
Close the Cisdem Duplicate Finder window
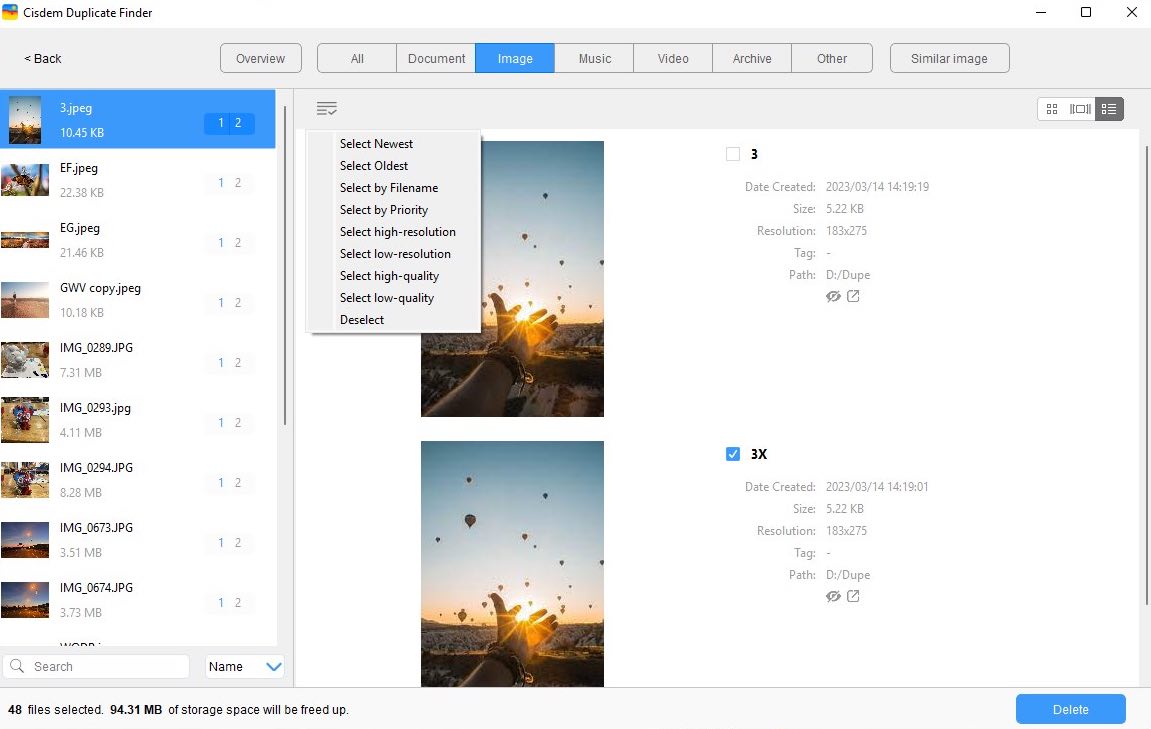click(x=1131, y=12)
